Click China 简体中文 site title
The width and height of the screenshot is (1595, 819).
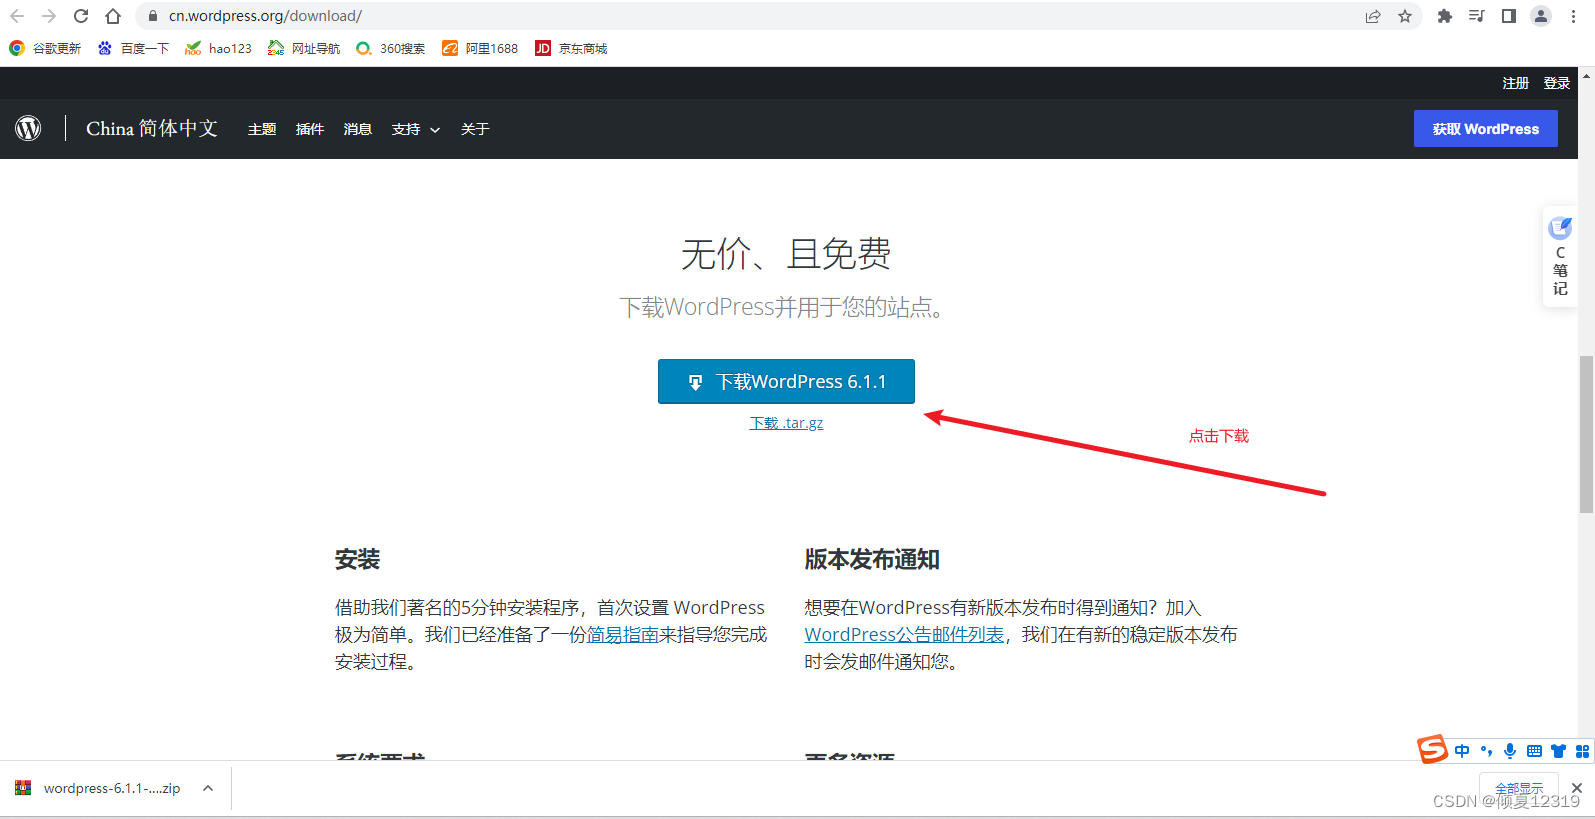click(152, 128)
